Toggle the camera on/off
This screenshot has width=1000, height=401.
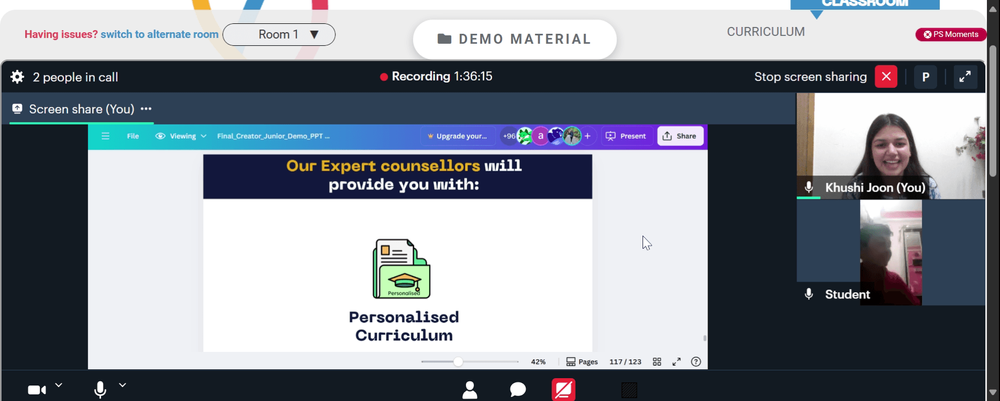coord(36,390)
